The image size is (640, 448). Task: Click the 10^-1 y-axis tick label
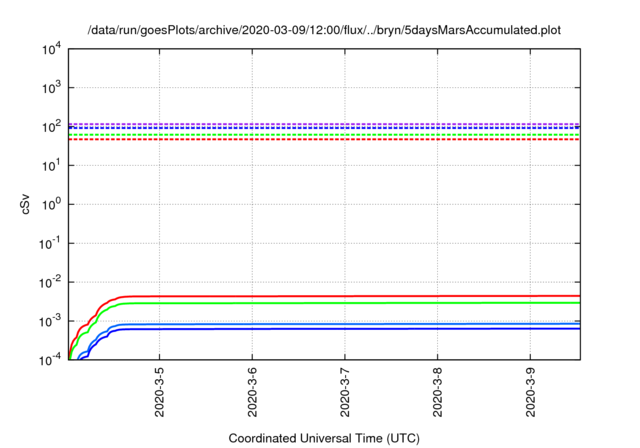pyautogui.click(x=50, y=244)
